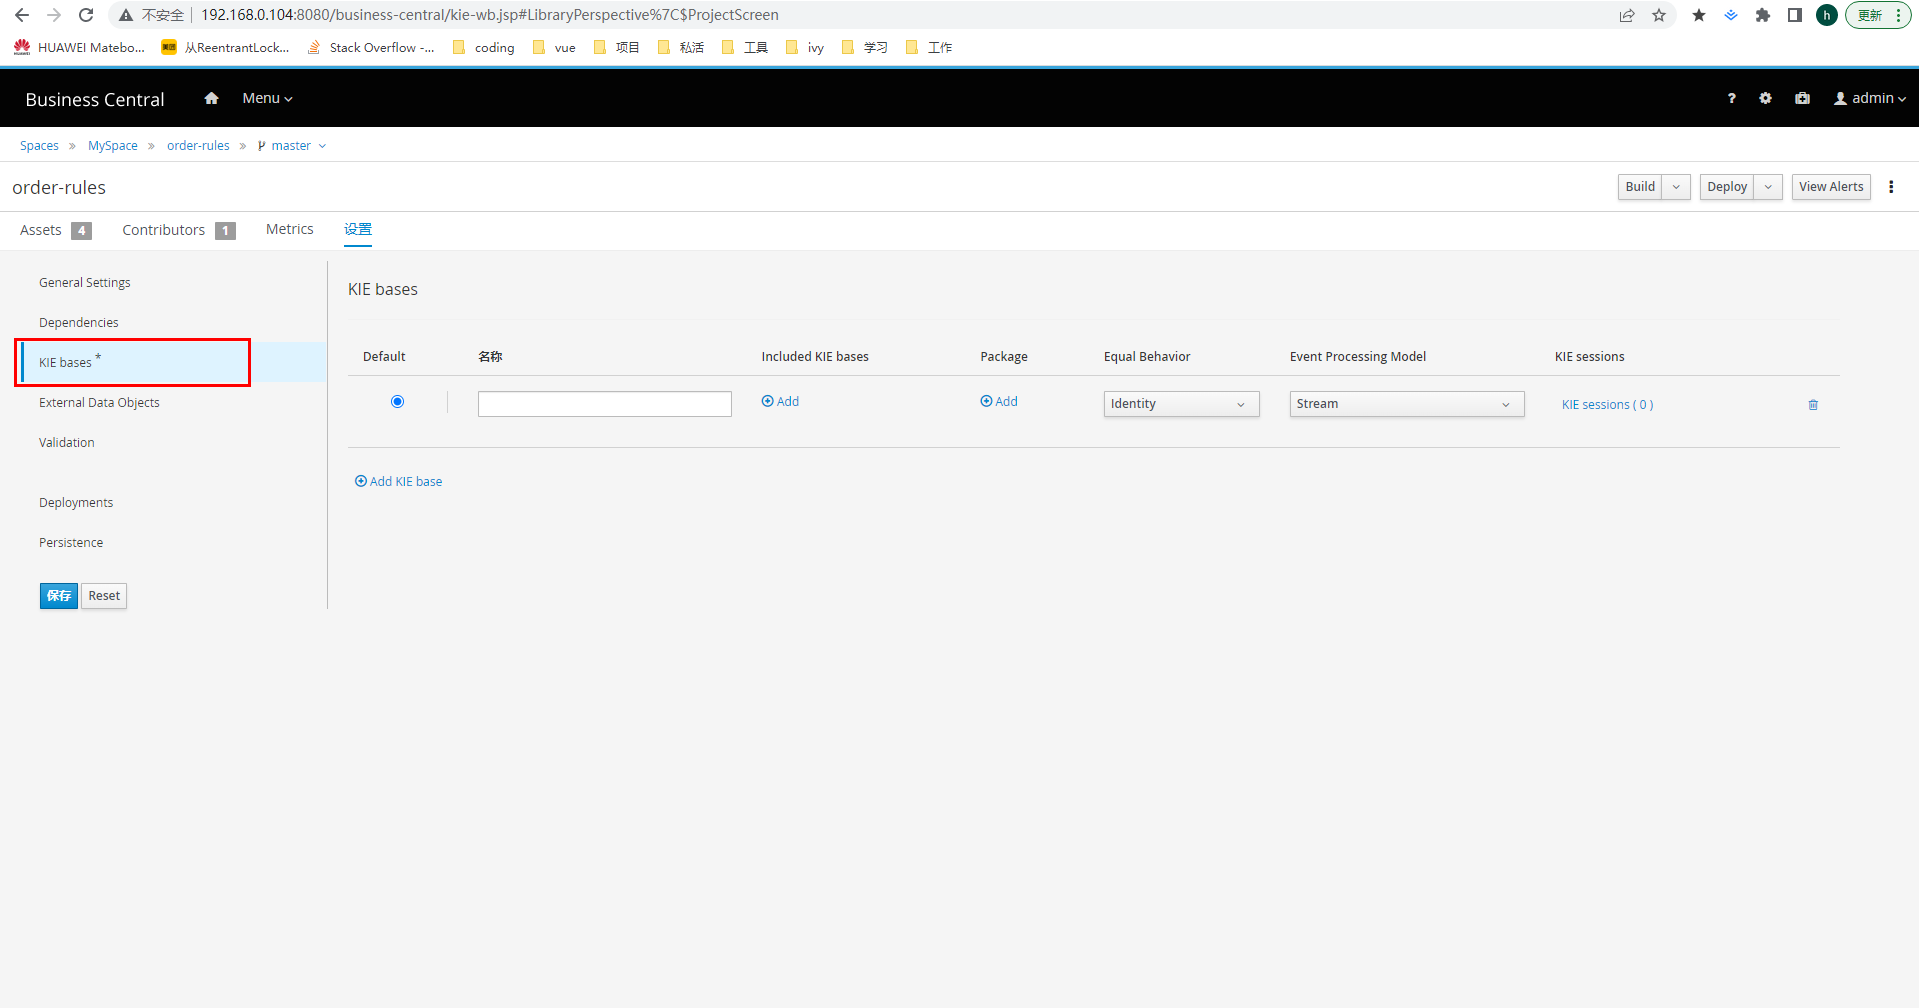
Task: Select the Default KIE base radio button
Action: coord(397,402)
